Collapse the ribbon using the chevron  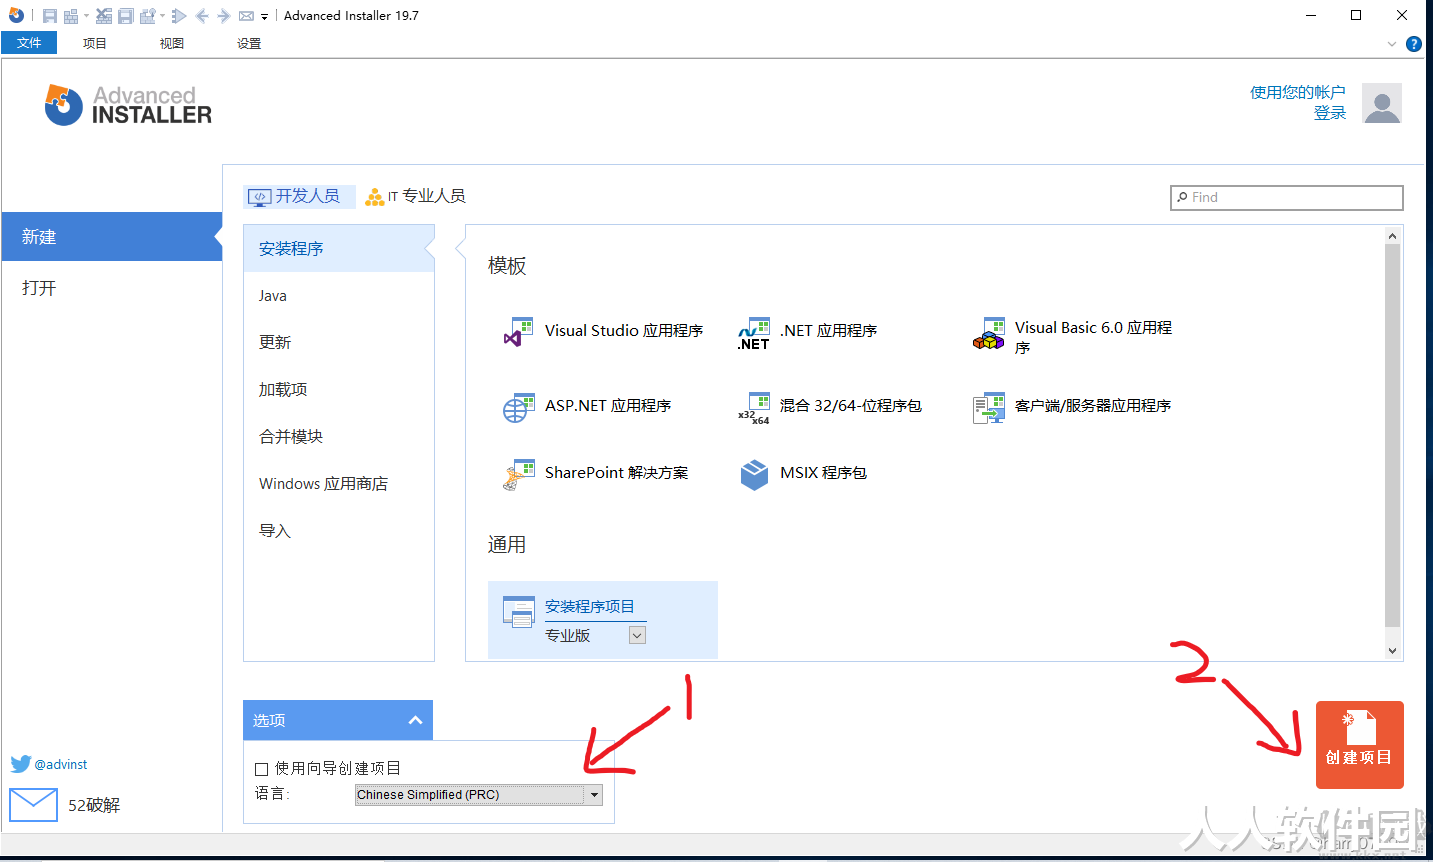[x=1392, y=44]
